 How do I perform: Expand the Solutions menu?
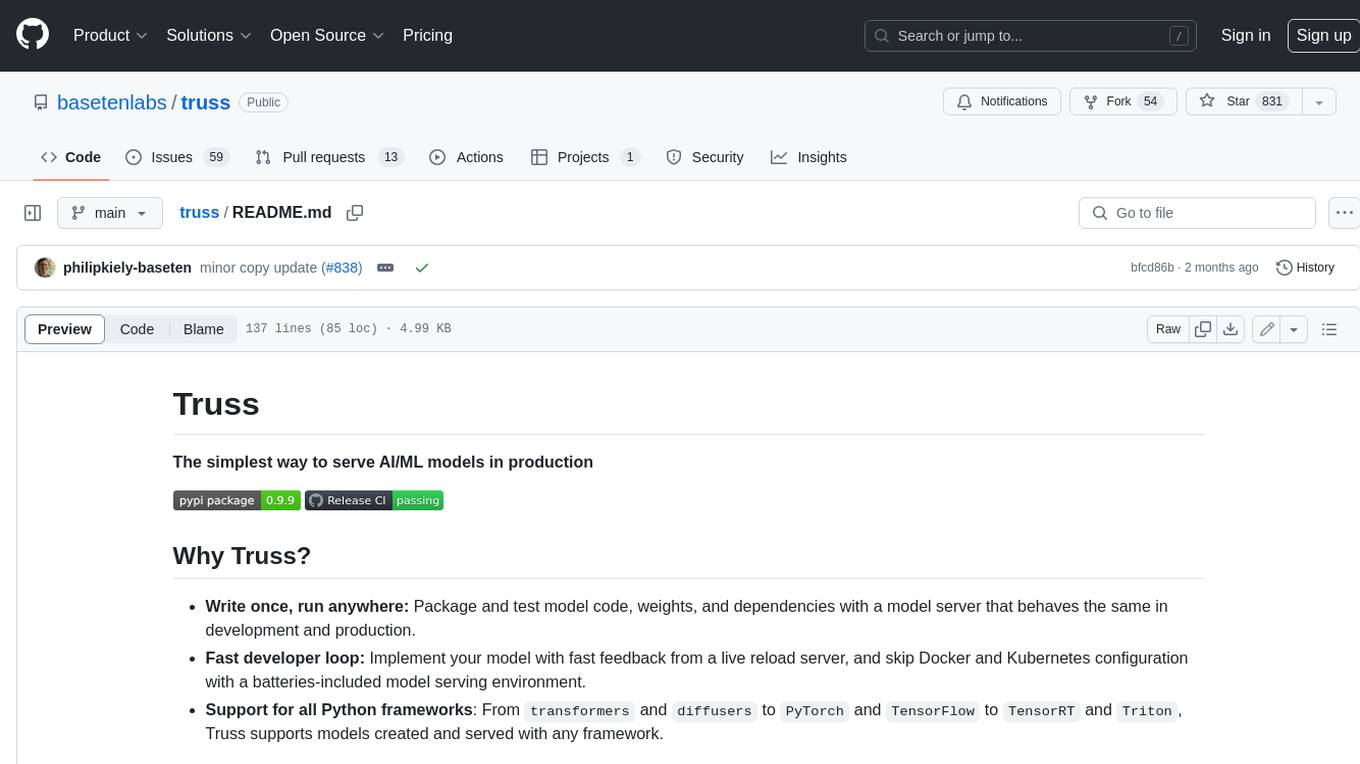(x=208, y=35)
